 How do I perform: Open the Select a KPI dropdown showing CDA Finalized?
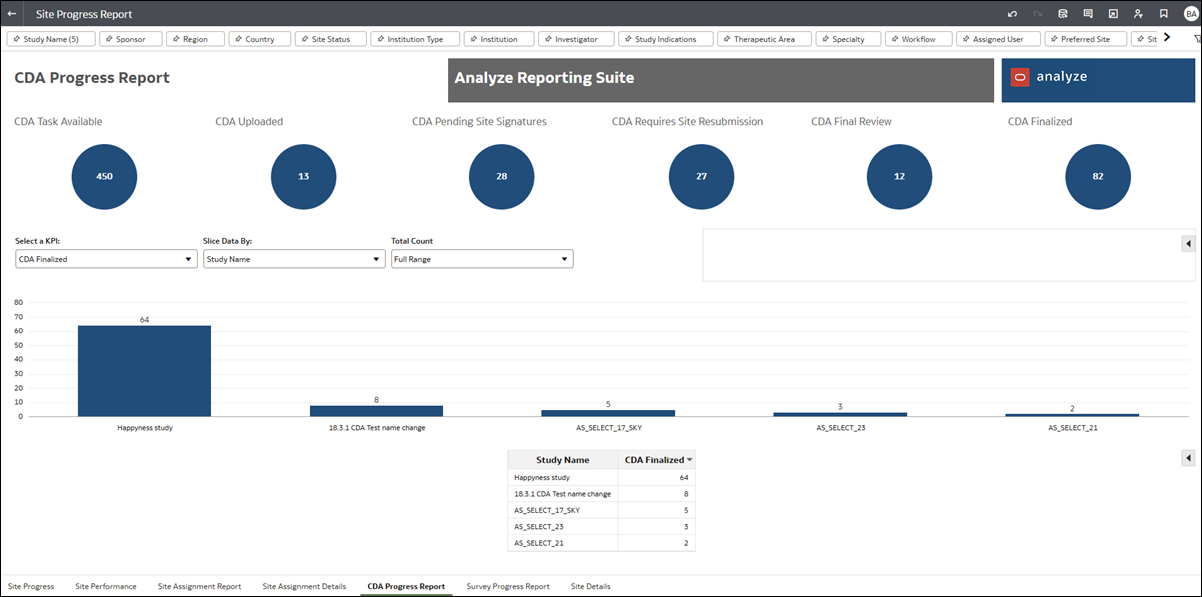(x=106, y=259)
